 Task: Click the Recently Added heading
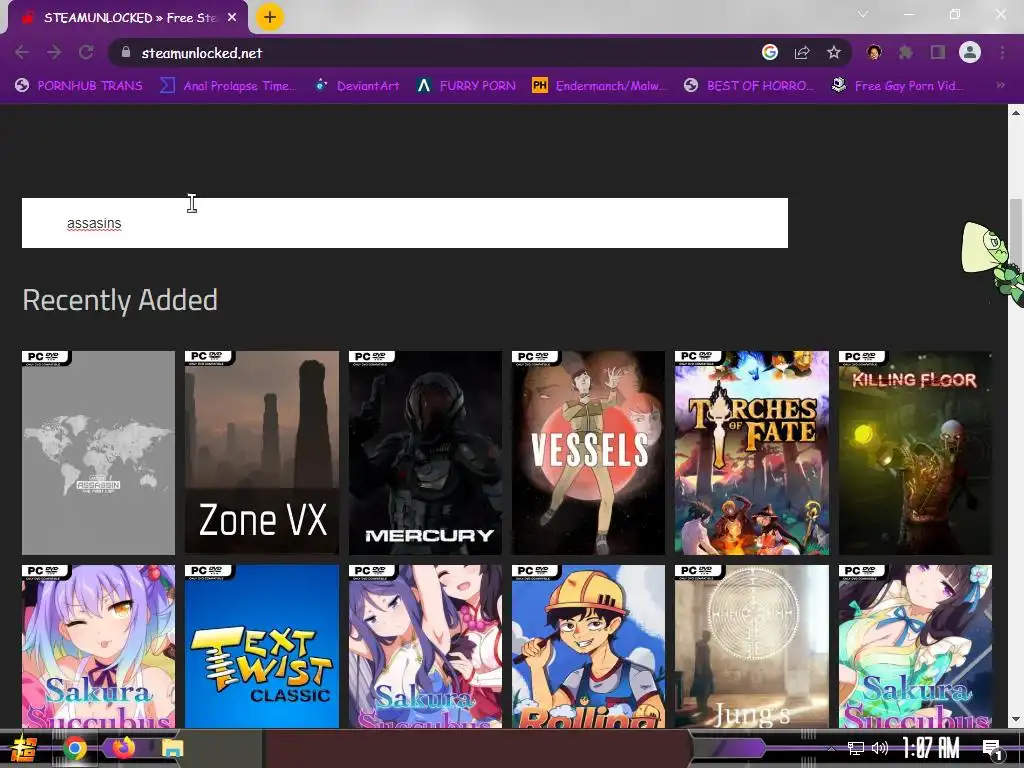pyautogui.click(x=120, y=300)
